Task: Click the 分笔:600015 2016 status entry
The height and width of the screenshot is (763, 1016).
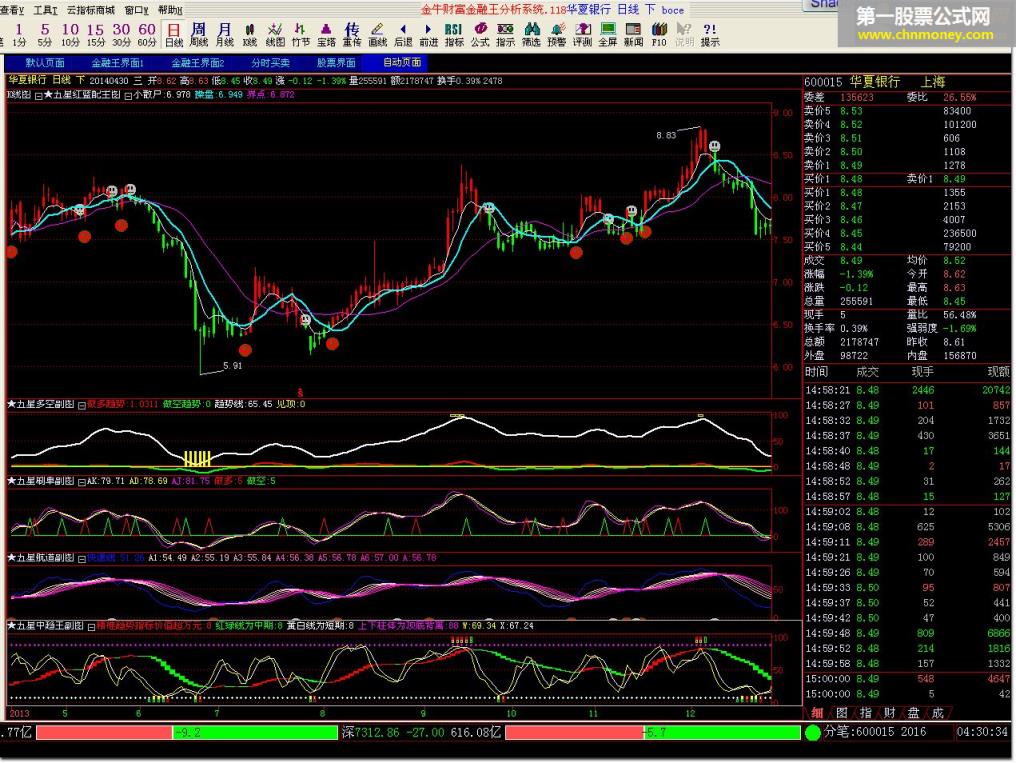Action: click(875, 733)
